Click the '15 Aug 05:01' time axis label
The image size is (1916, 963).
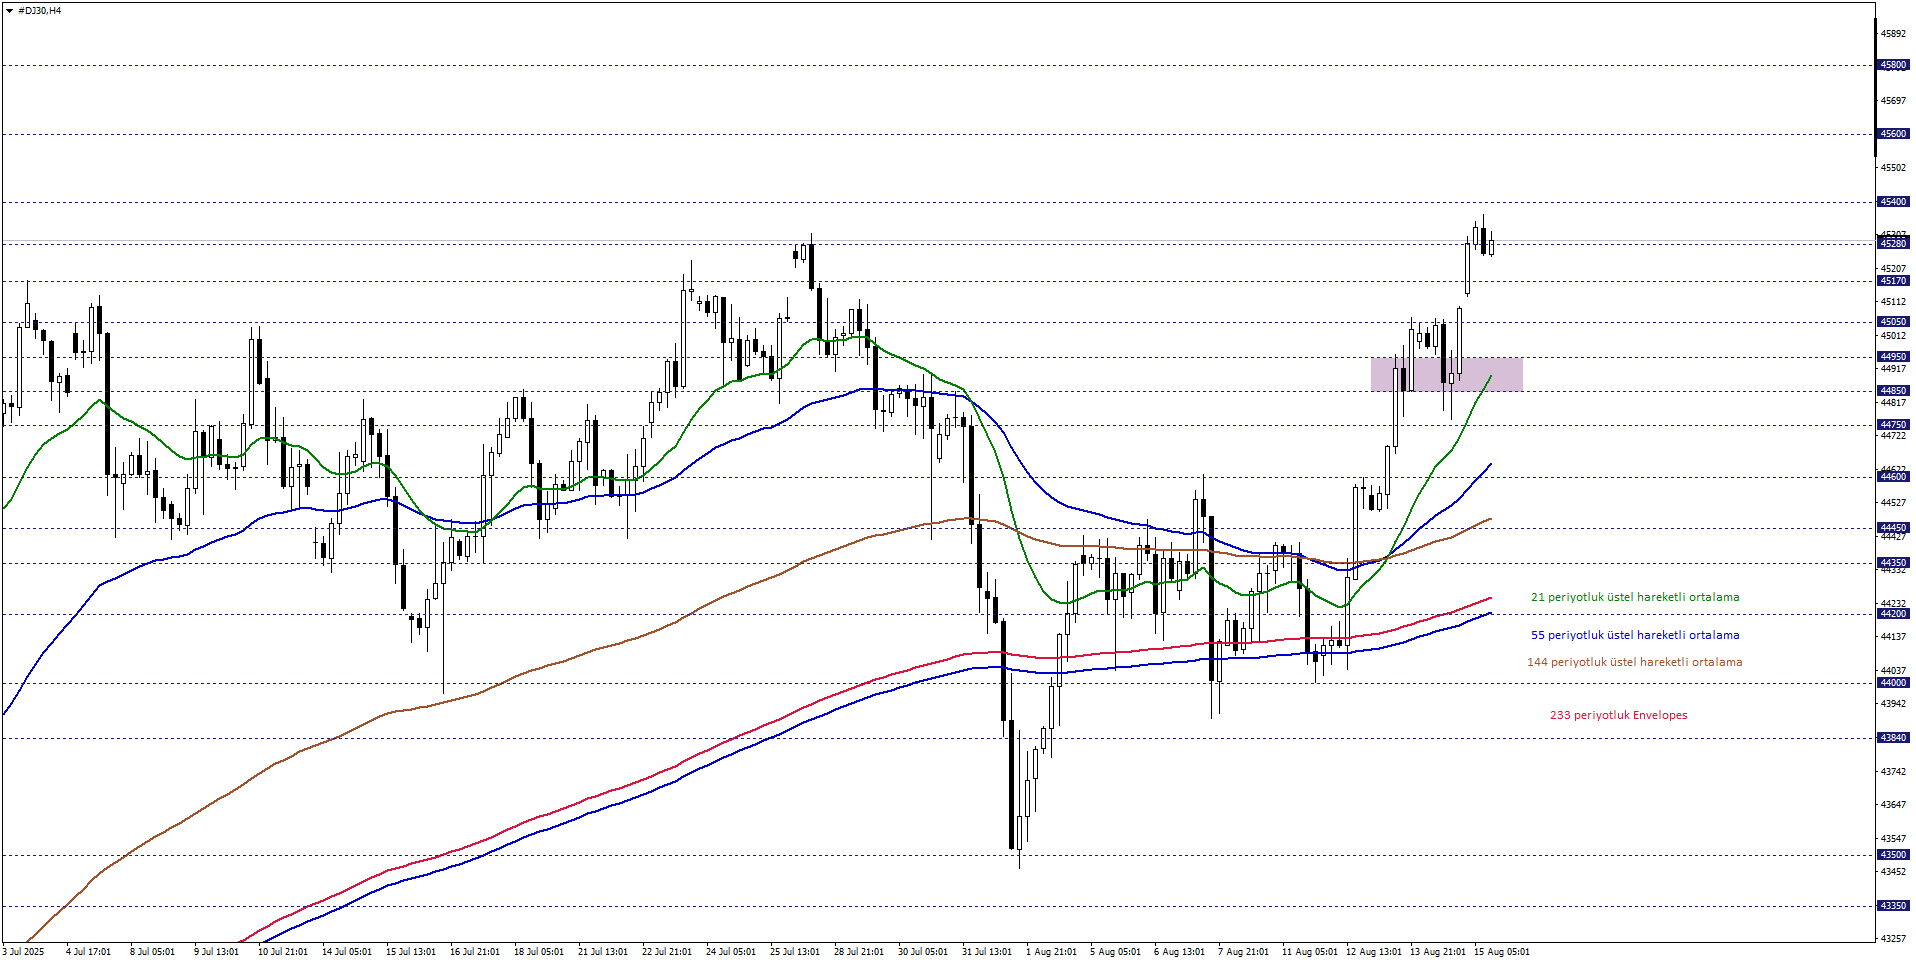(x=1502, y=952)
